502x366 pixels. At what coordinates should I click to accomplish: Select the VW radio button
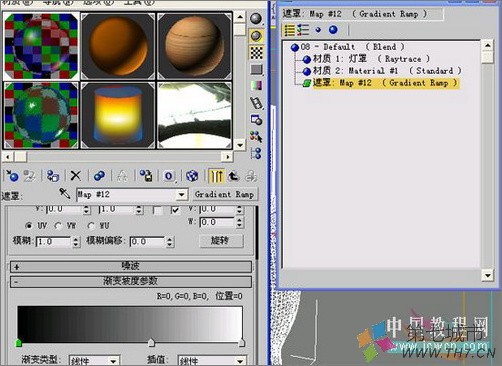click(x=58, y=226)
